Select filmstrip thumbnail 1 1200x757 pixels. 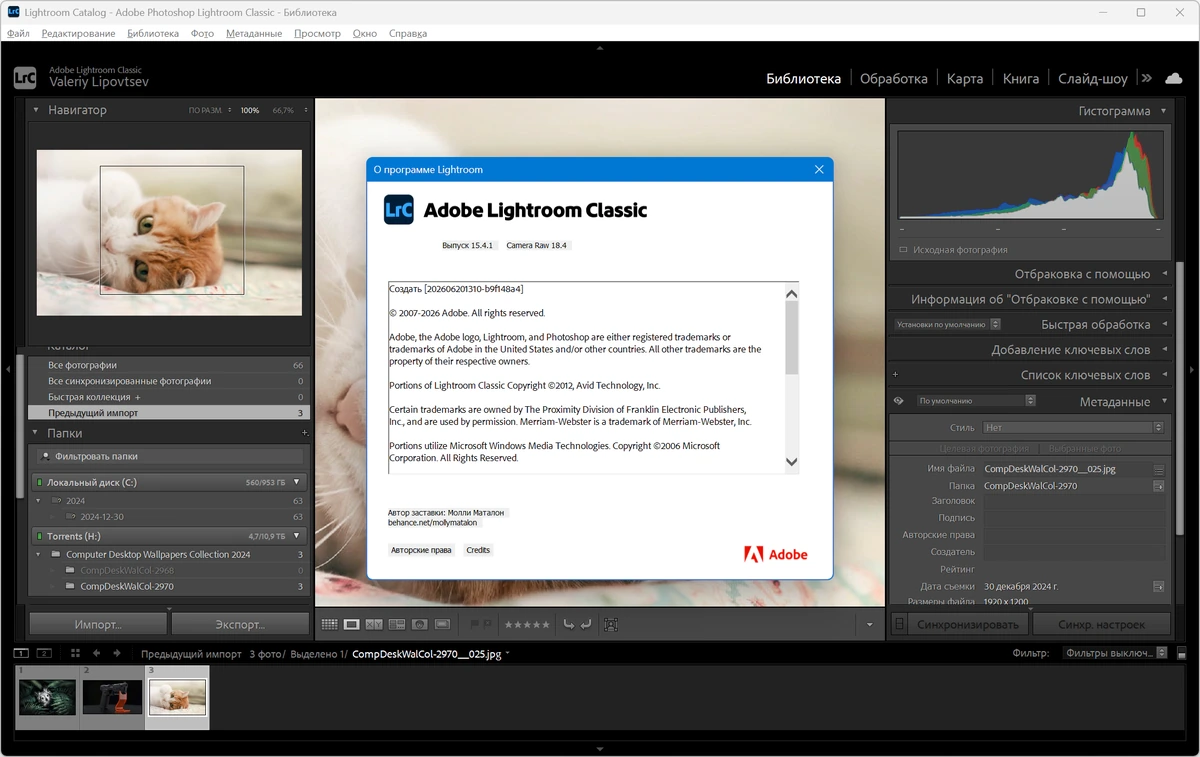(47, 697)
